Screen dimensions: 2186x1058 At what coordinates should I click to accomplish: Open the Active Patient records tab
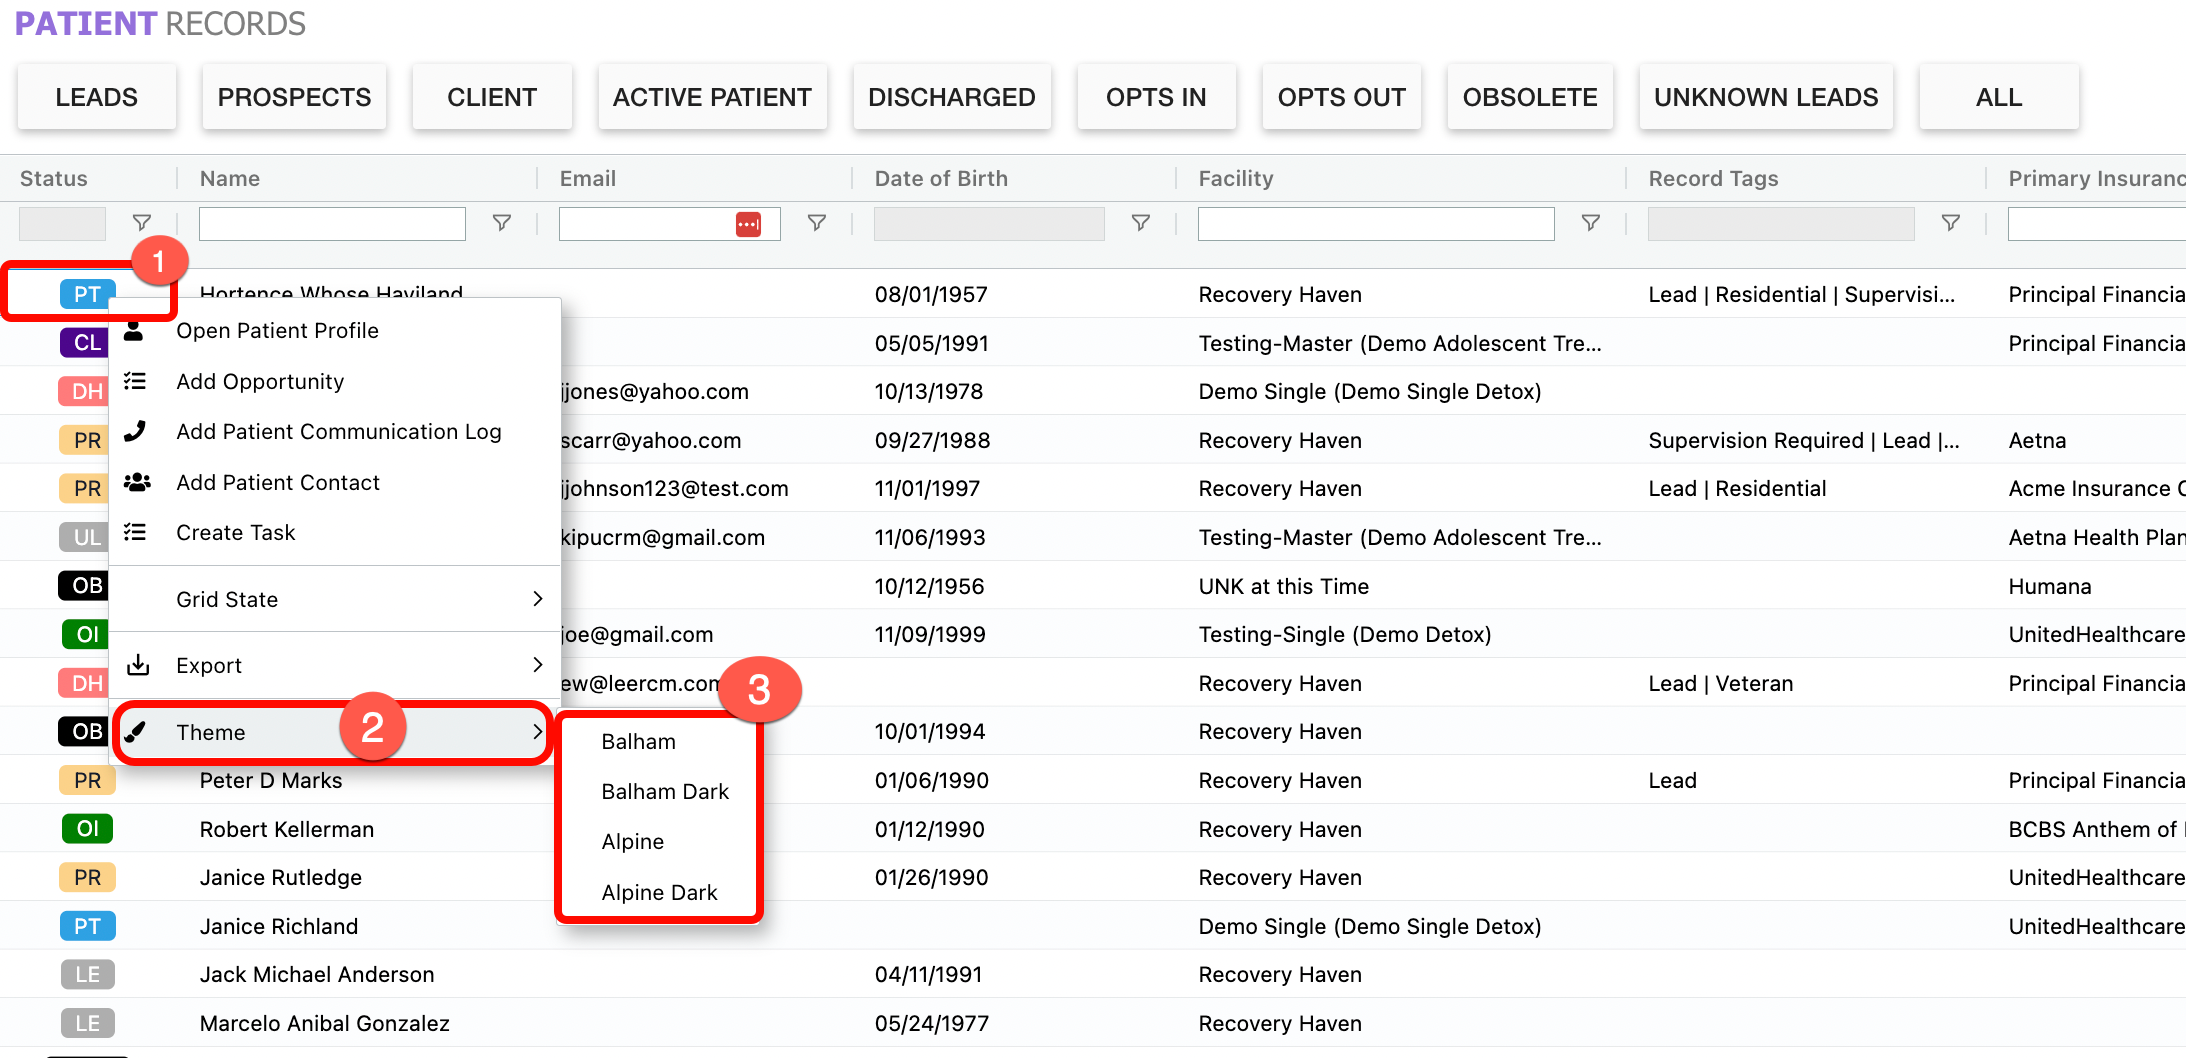(712, 97)
